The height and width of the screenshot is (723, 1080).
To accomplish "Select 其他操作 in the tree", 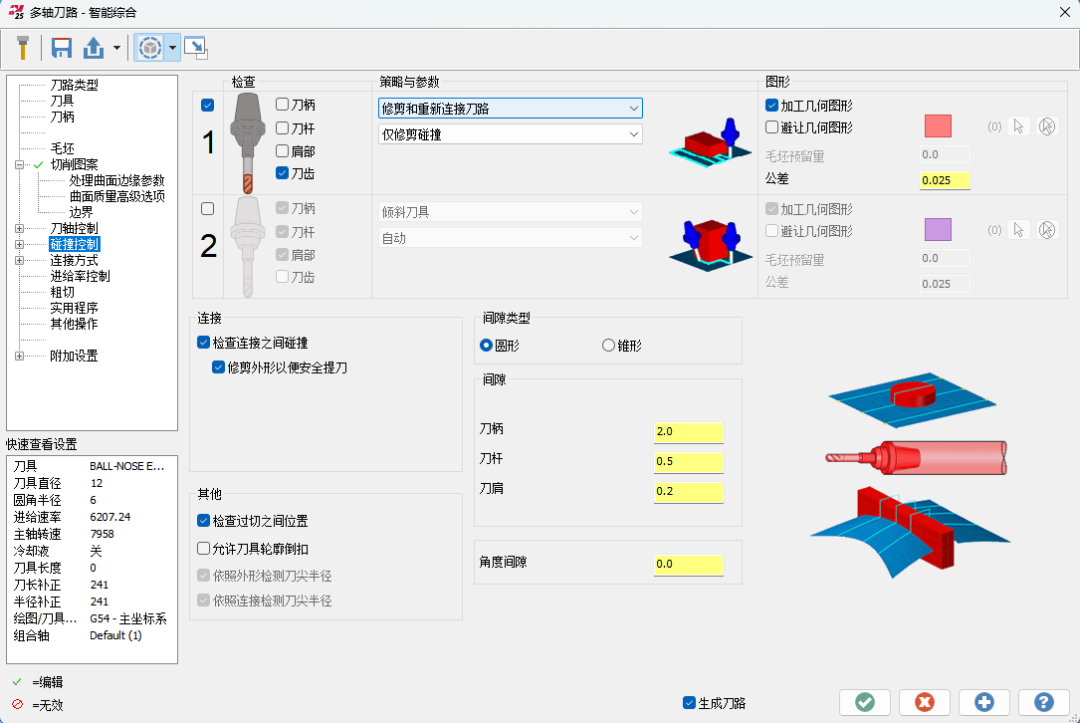I will 74,324.
